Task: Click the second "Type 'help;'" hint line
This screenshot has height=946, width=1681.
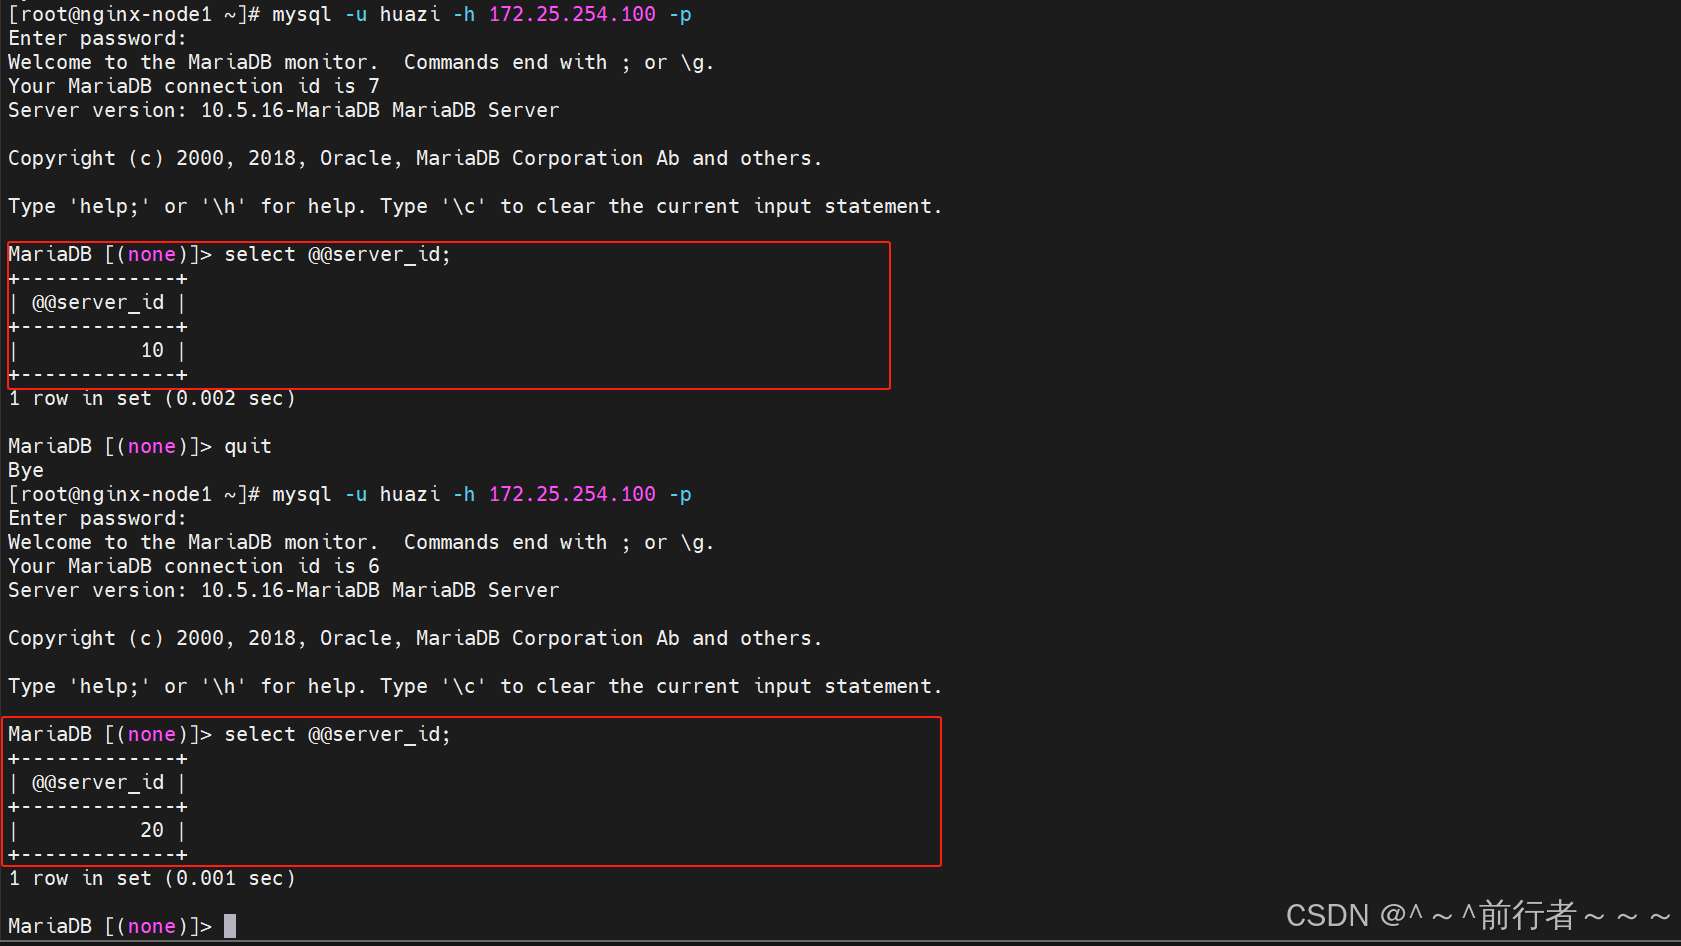Action: click(475, 686)
